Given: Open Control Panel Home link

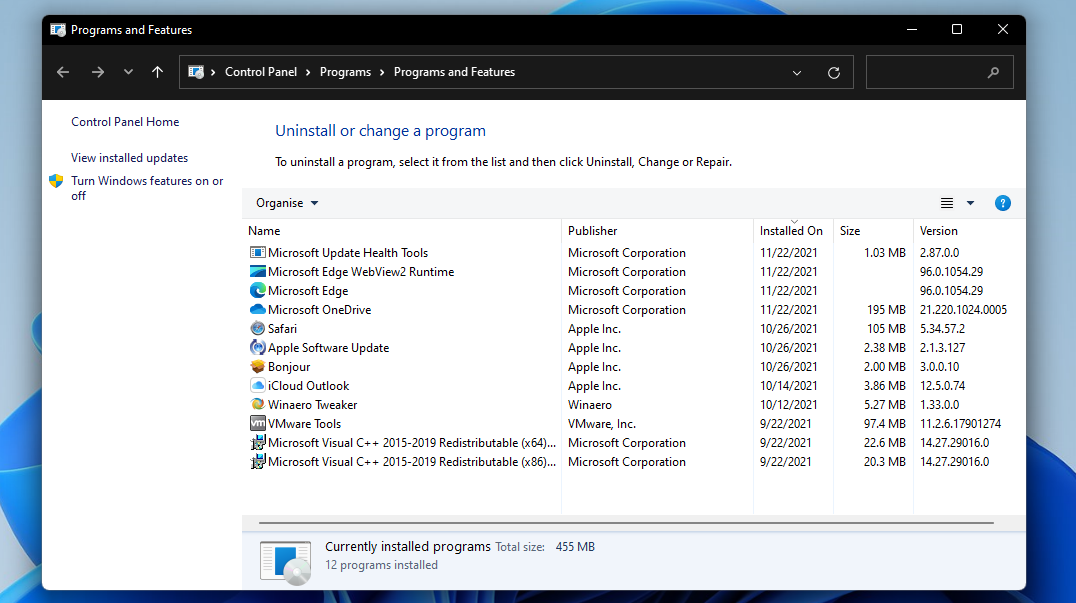Looking at the screenshot, I should (x=125, y=121).
